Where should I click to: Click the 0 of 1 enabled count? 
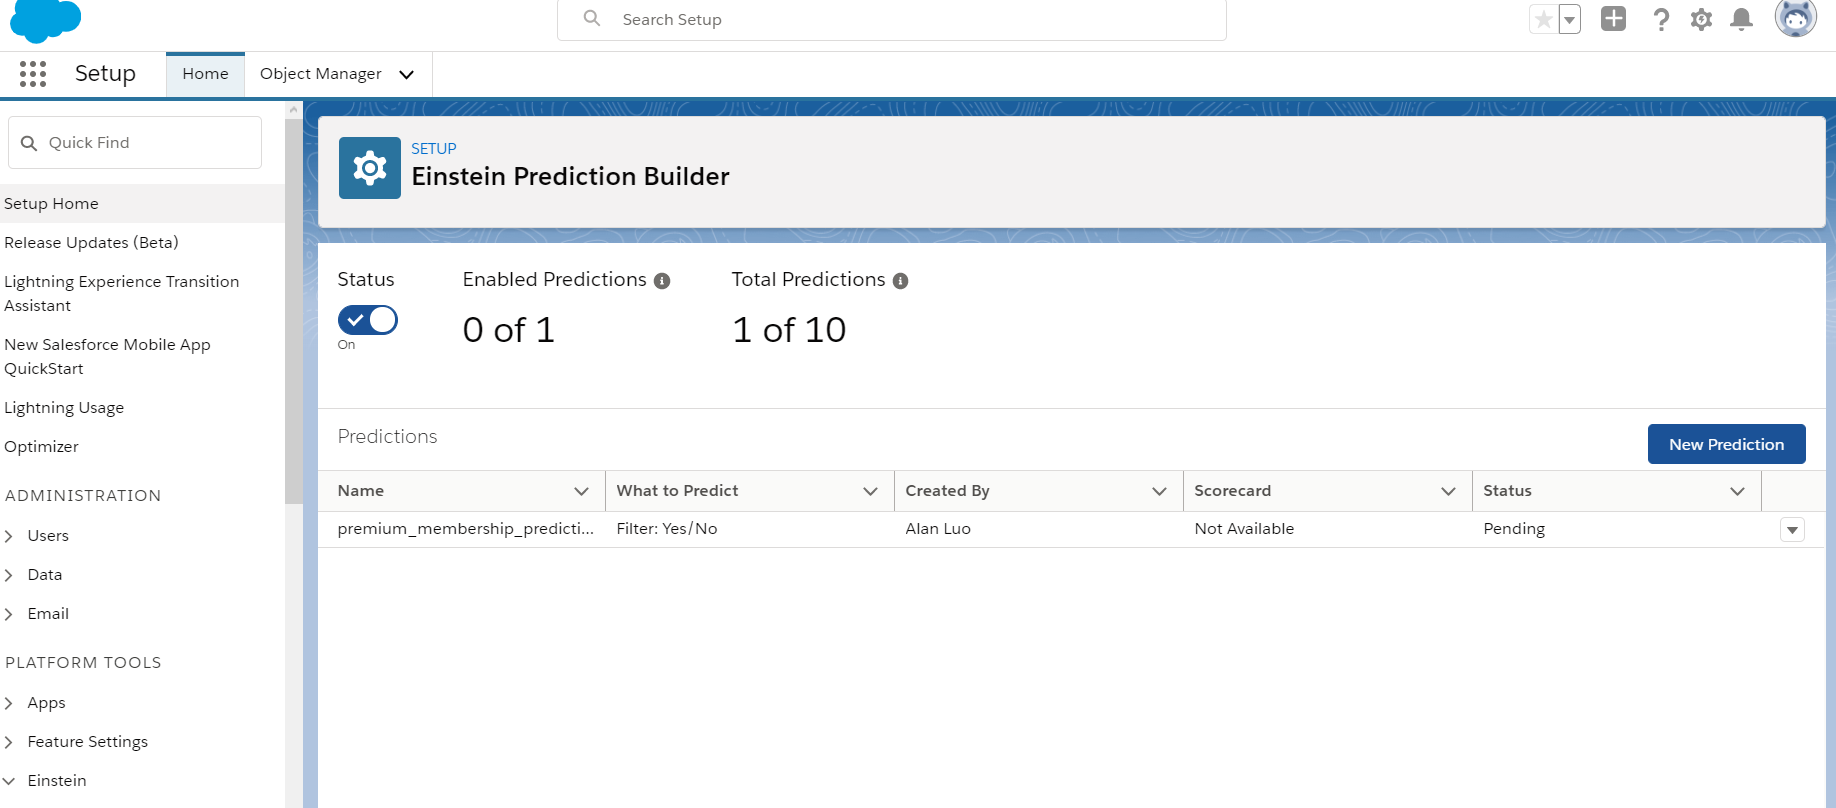pyautogui.click(x=508, y=330)
